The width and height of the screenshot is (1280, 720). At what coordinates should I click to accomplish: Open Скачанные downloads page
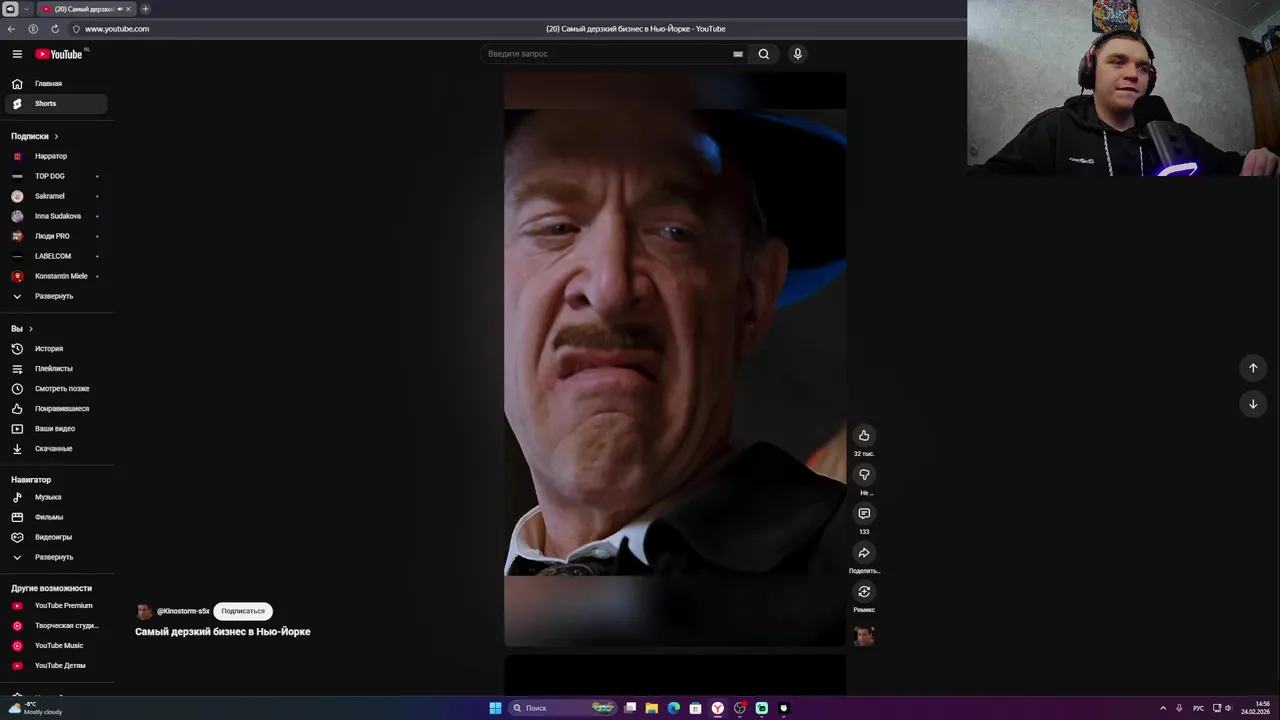point(56,449)
